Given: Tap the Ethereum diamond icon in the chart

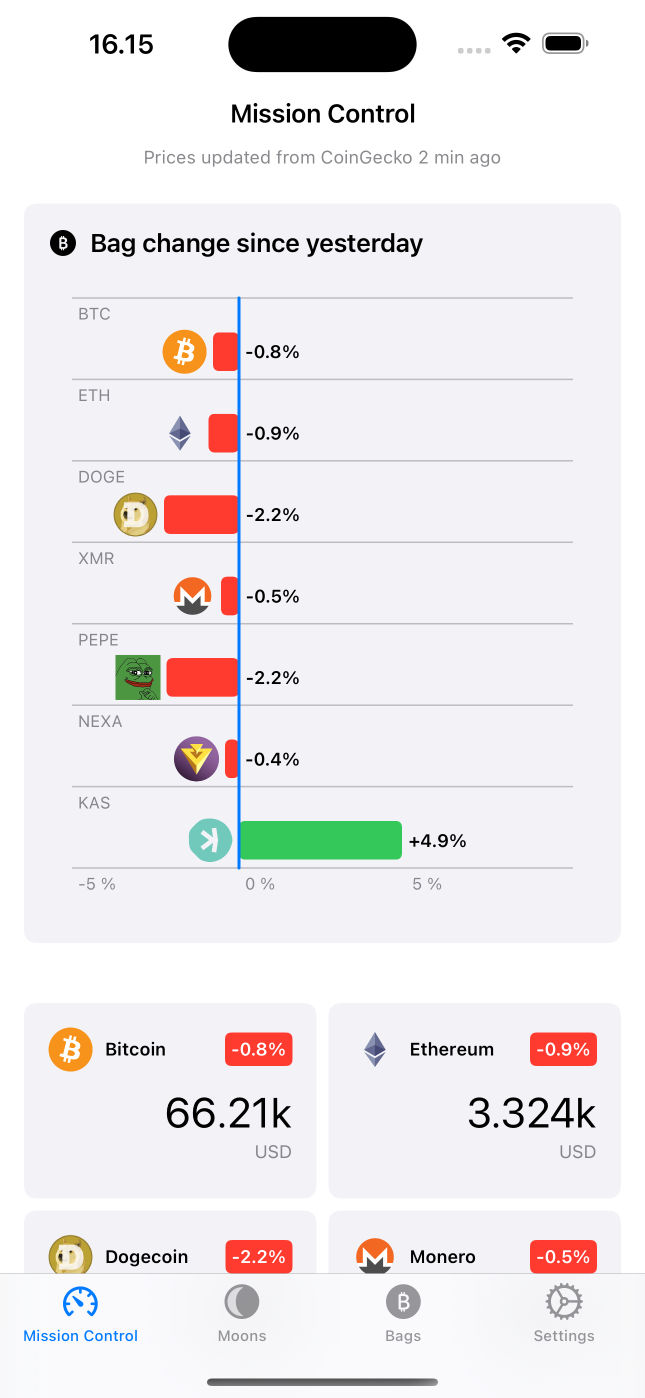Looking at the screenshot, I should (180, 433).
